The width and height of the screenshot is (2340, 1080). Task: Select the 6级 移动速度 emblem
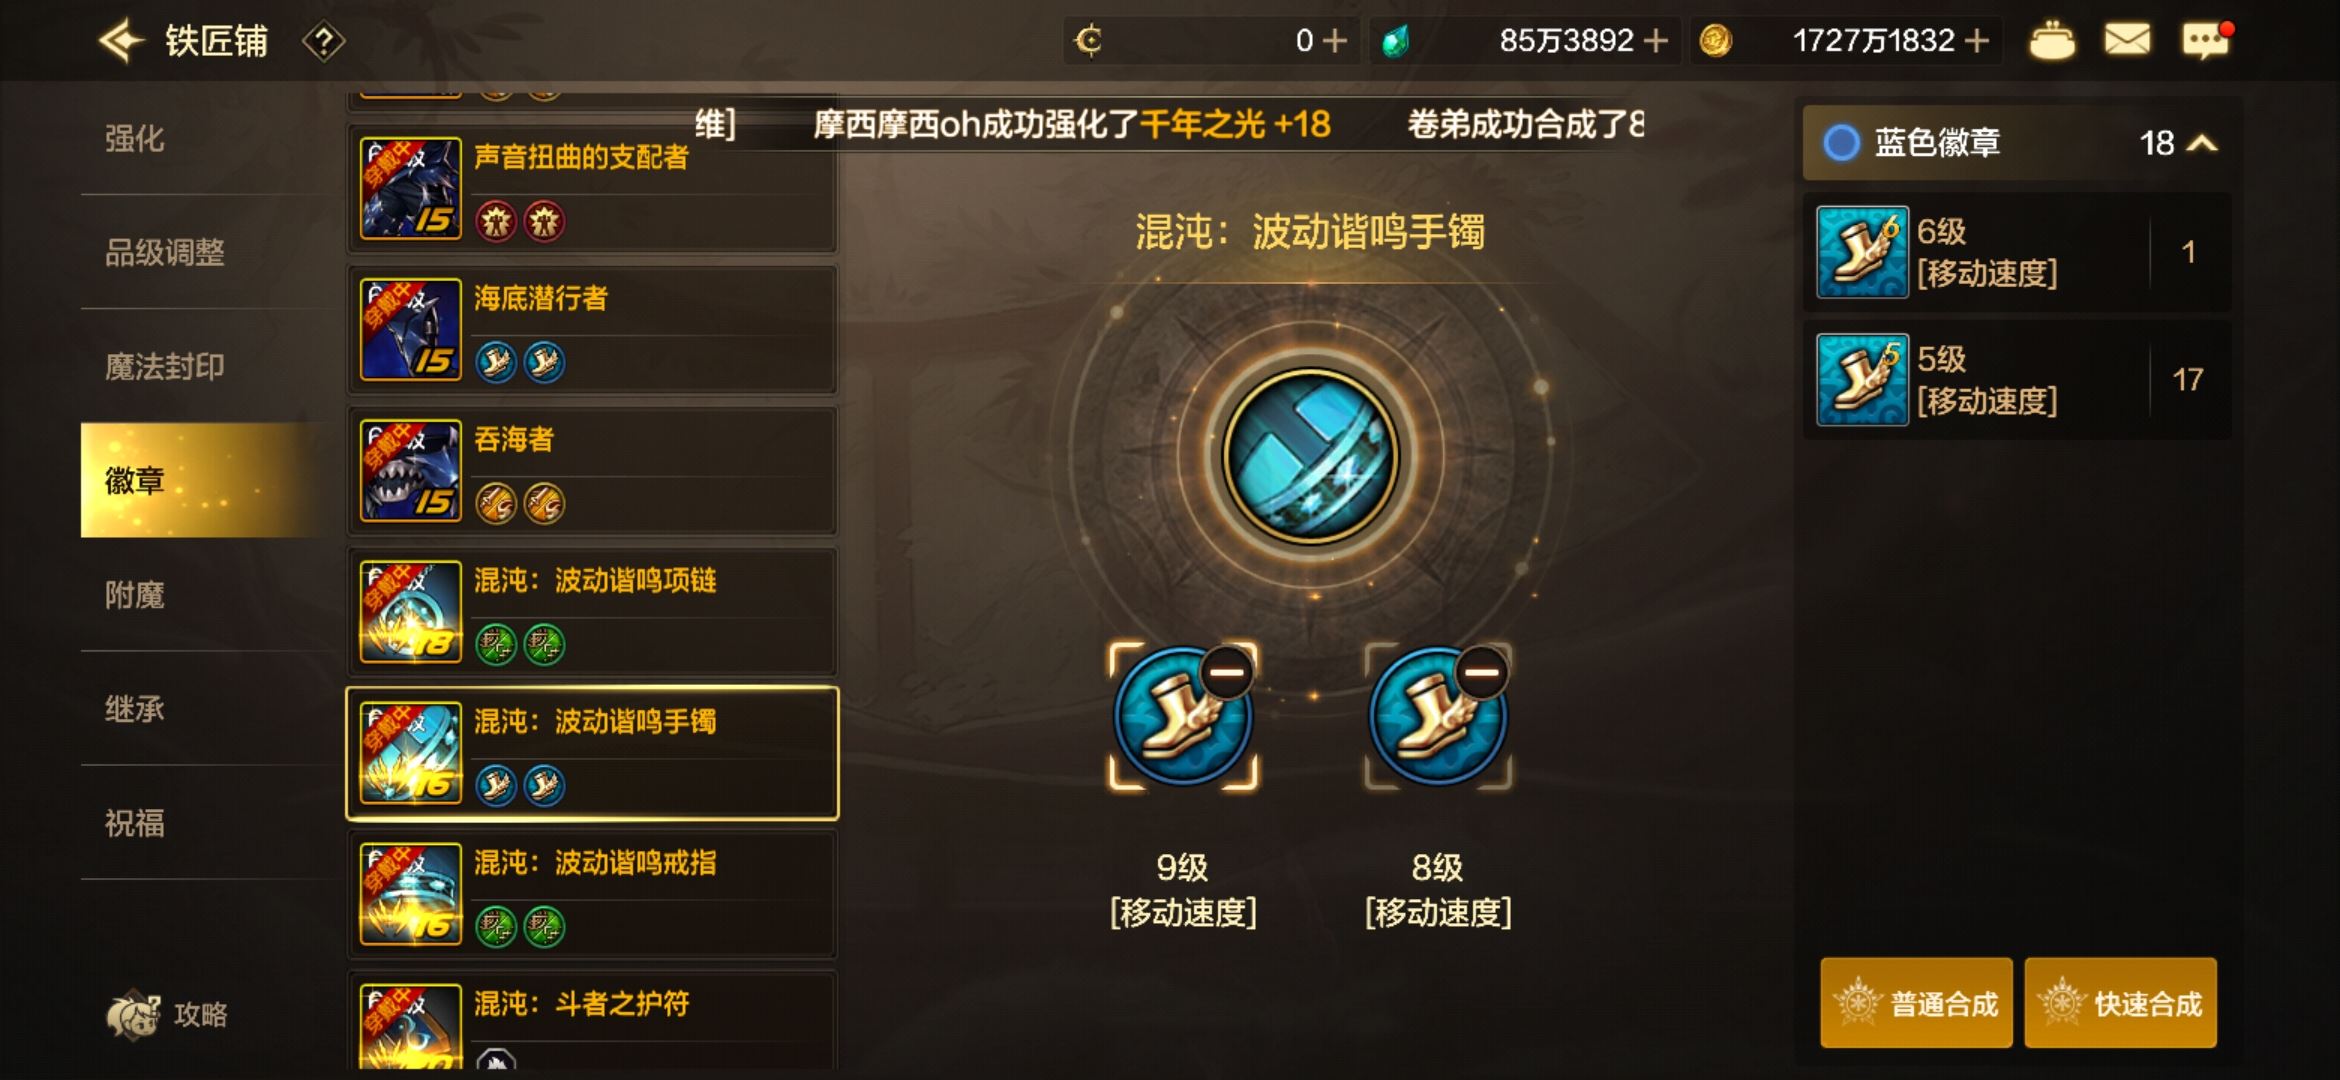click(x=2017, y=252)
